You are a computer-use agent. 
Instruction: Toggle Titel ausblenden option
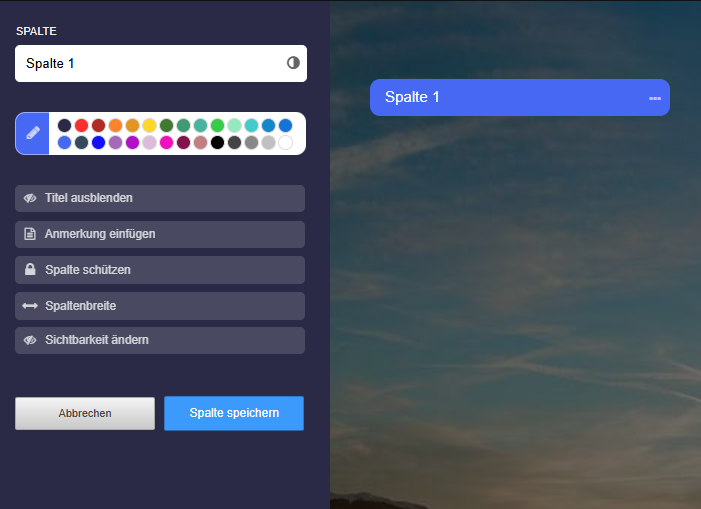160,198
